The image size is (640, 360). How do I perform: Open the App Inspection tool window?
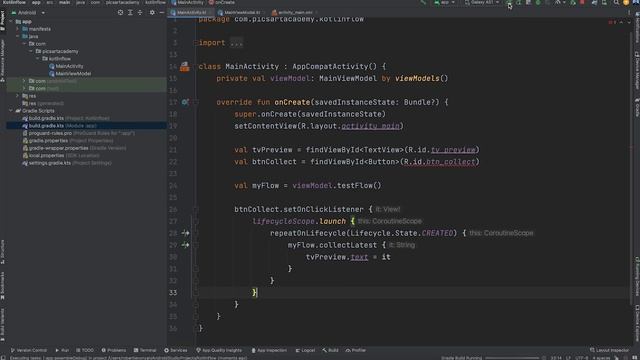[x=269, y=350]
